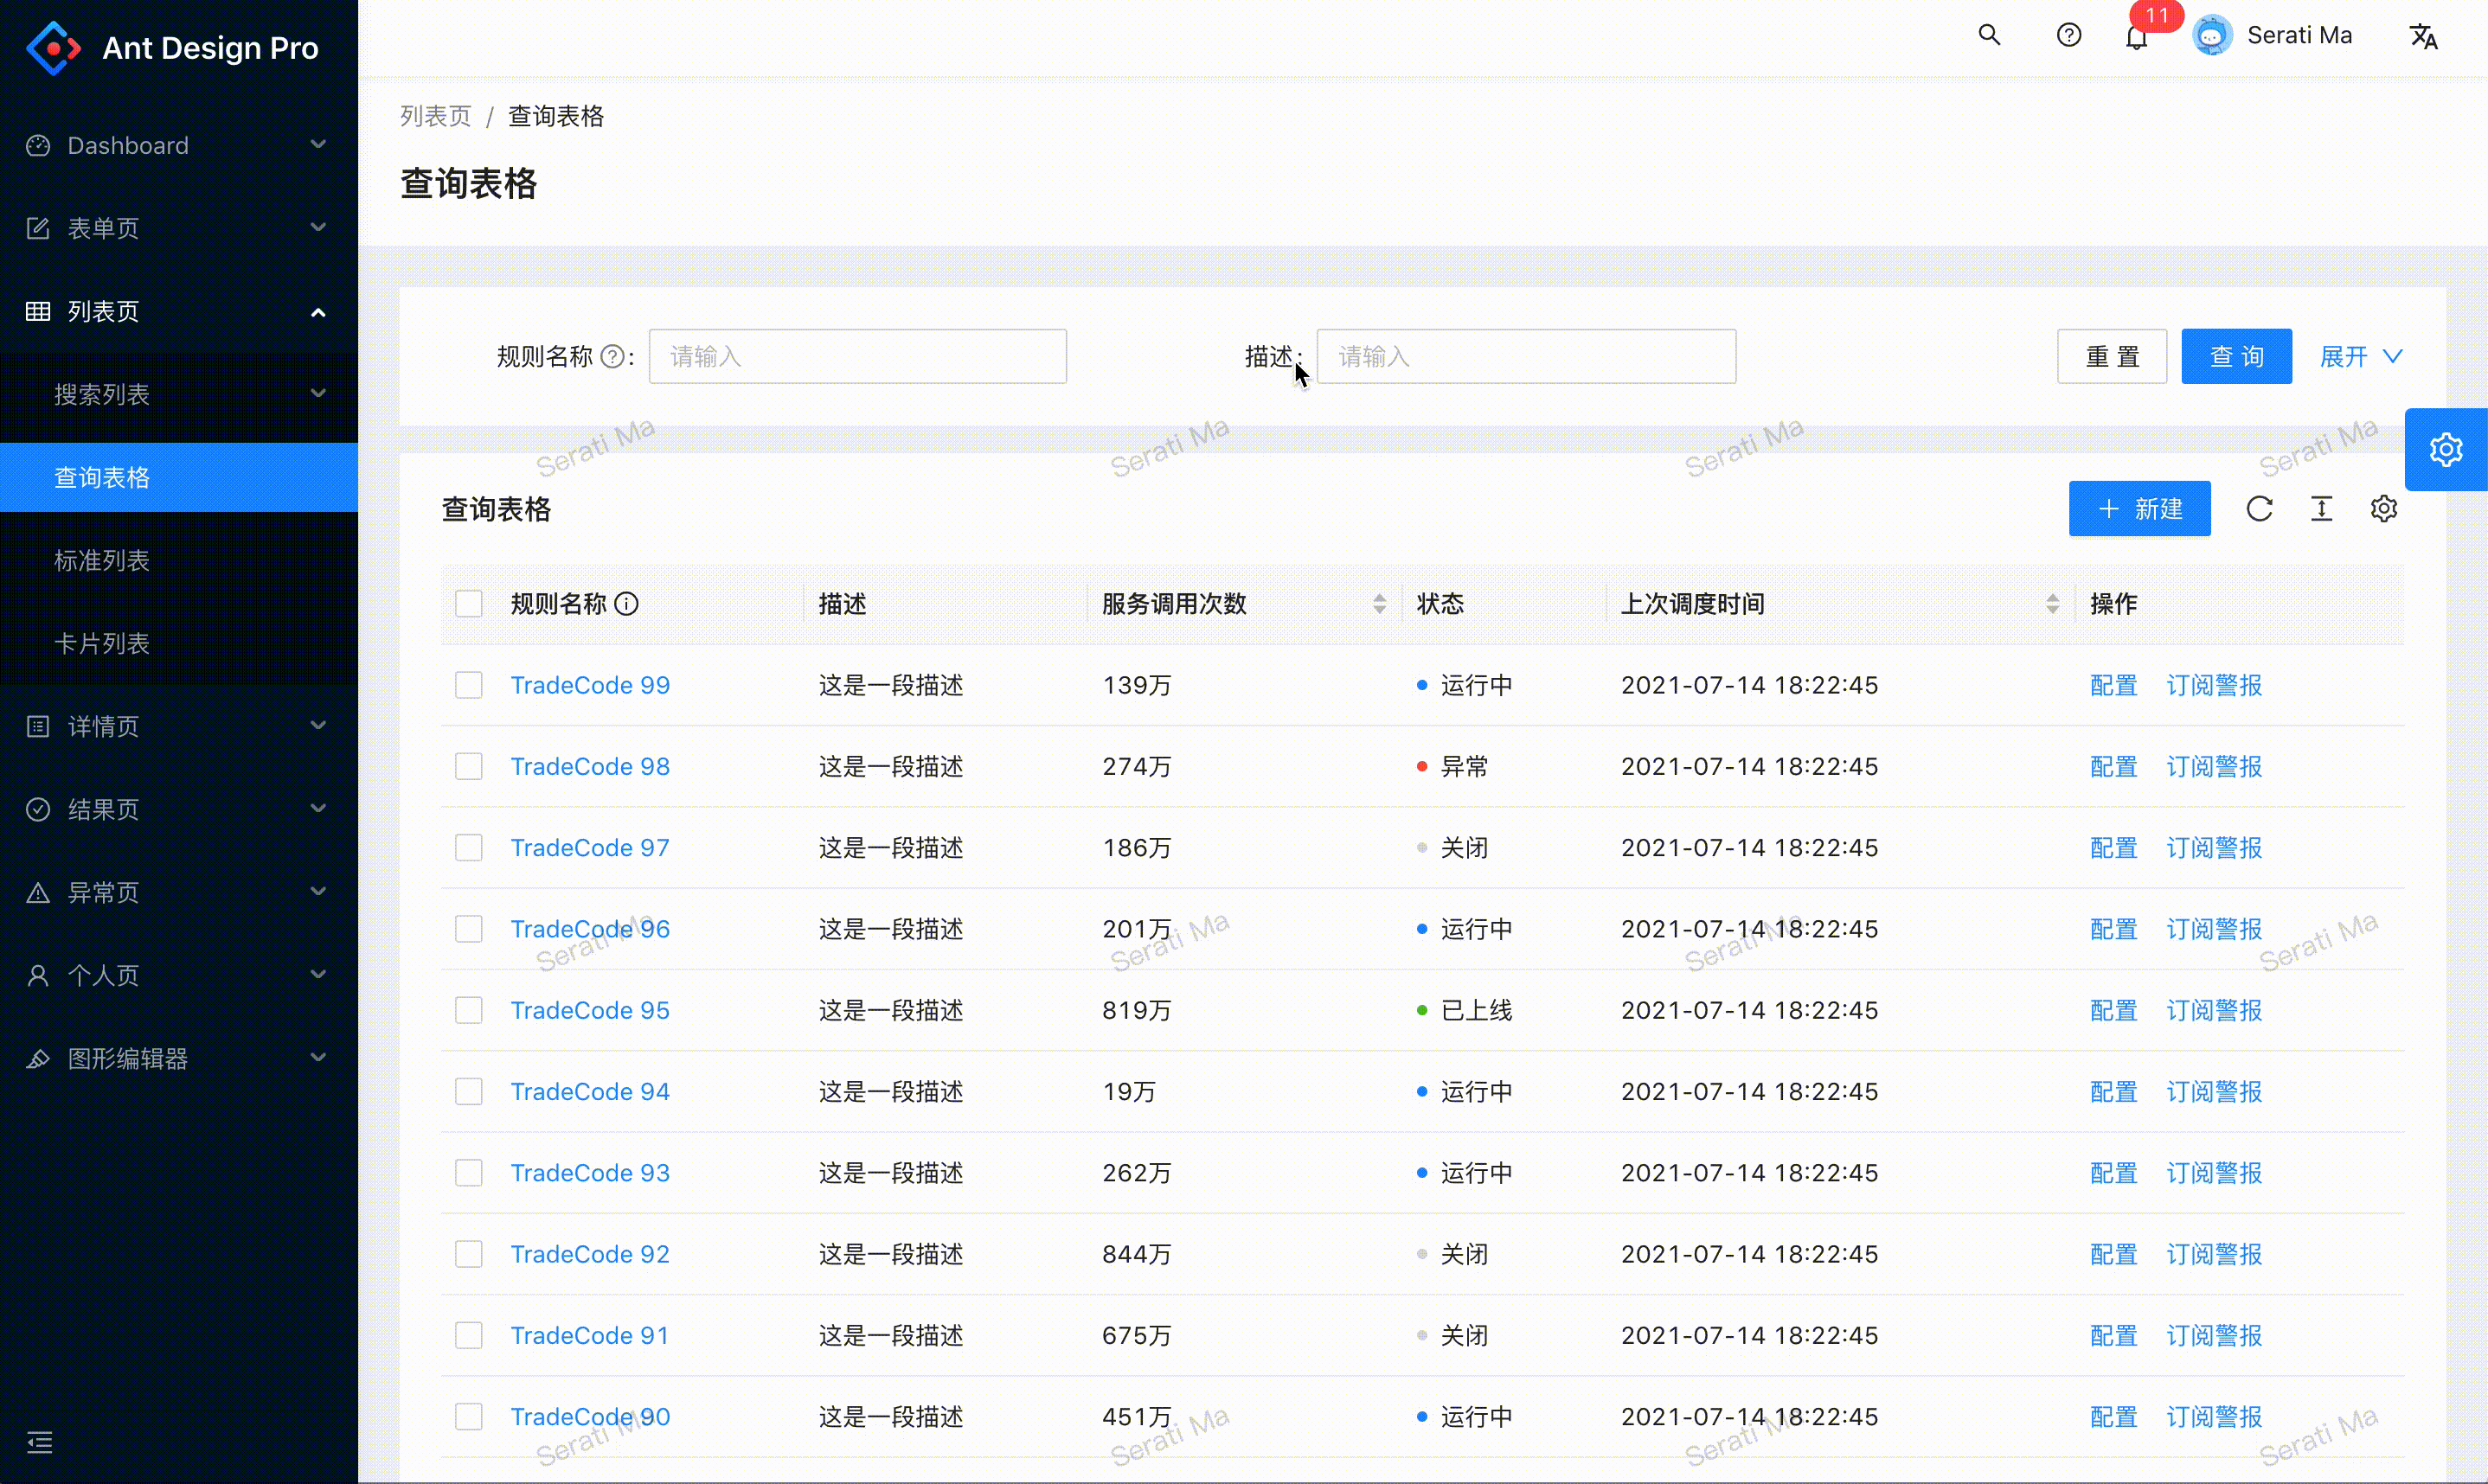This screenshot has height=1484, width=2488.
Task: Open notifications bell with 11 badge
Action: coord(2136,38)
